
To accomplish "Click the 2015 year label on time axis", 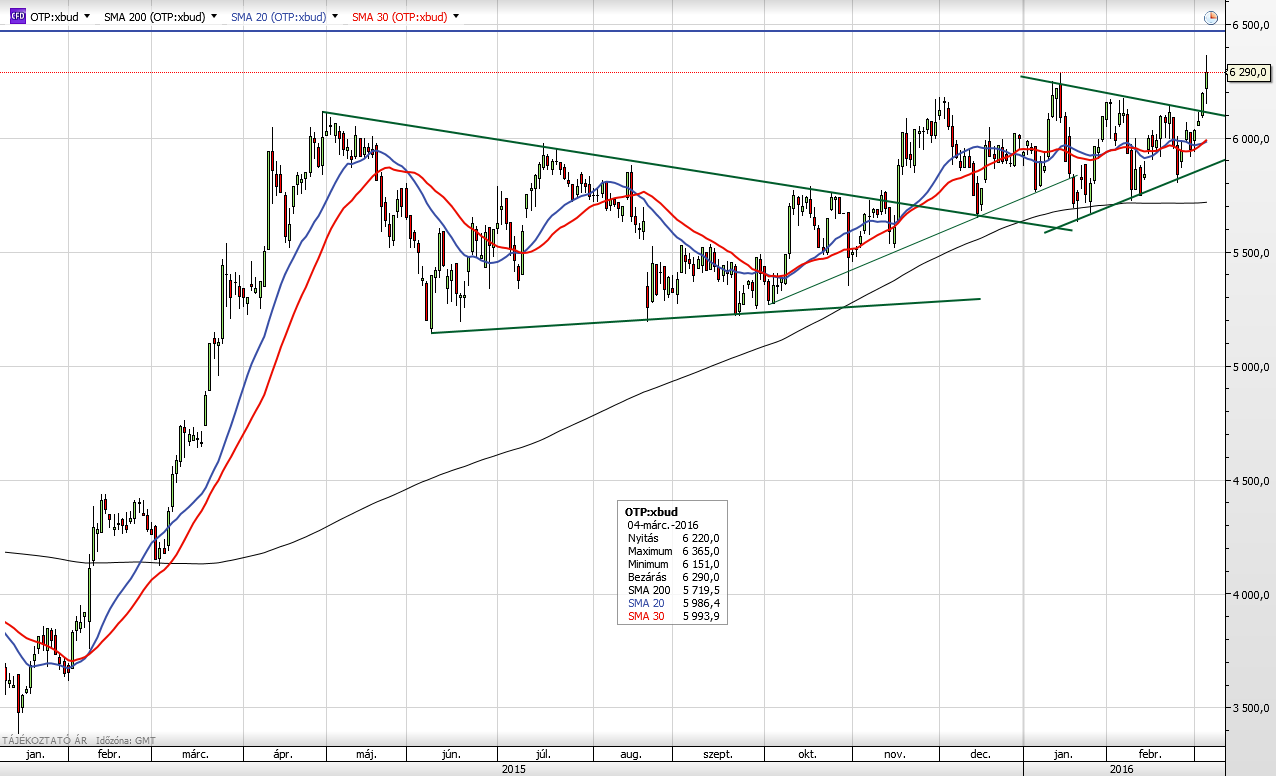I will pos(512,769).
